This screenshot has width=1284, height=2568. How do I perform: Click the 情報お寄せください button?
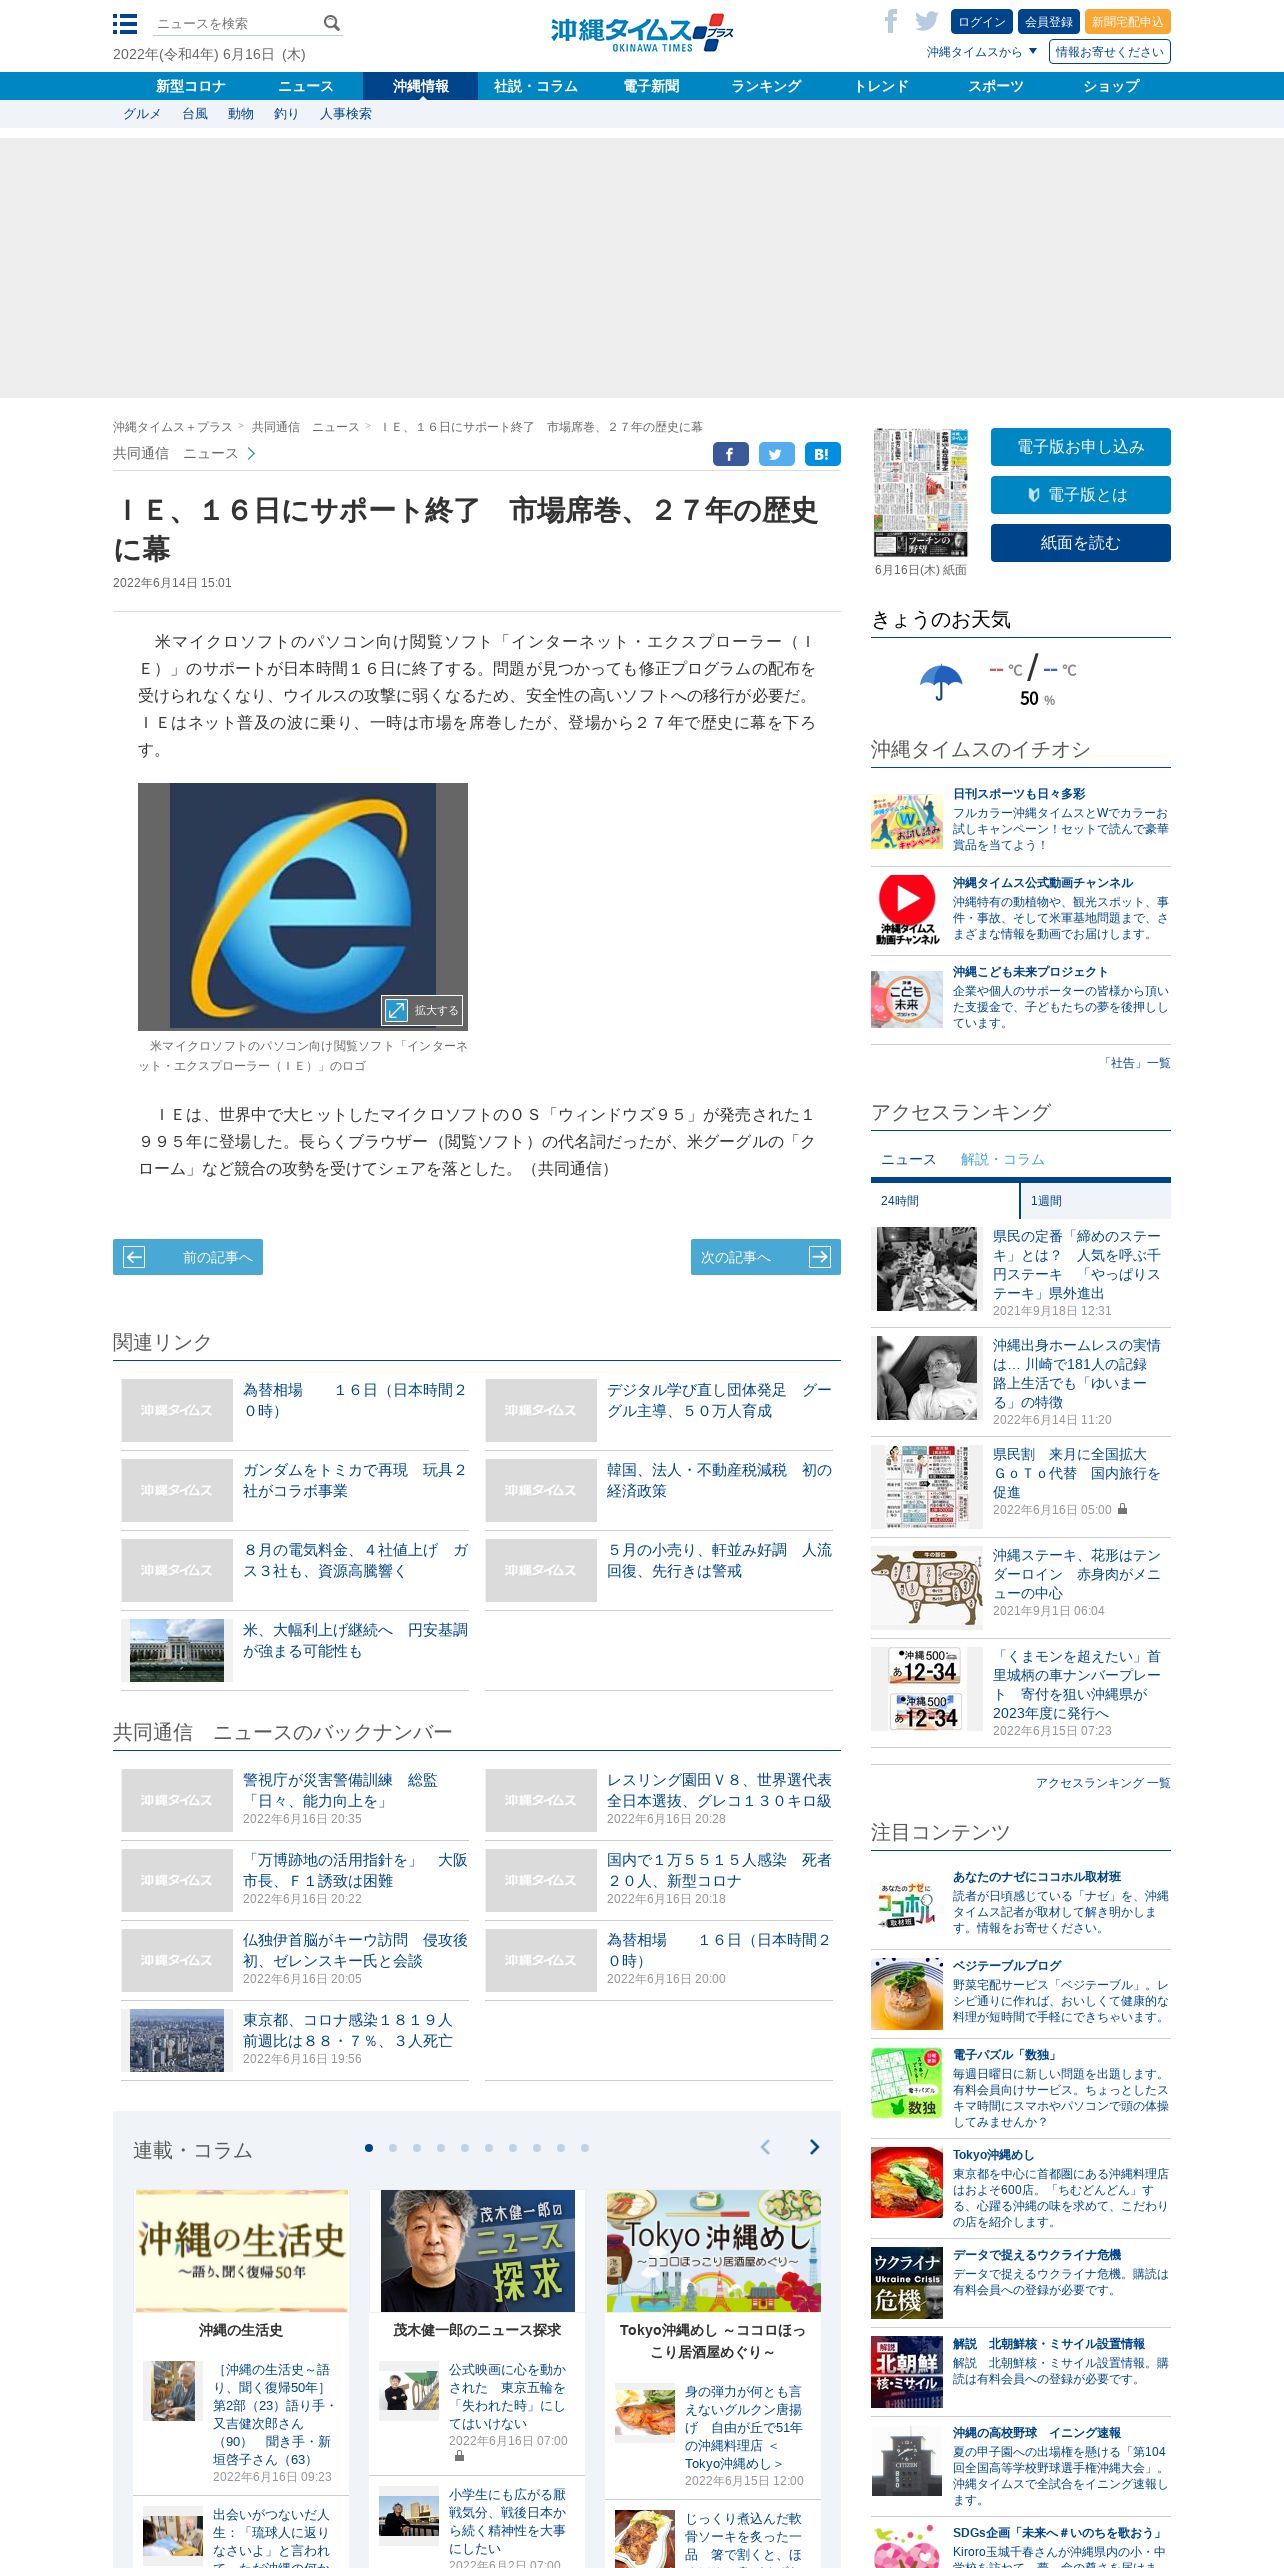(x=1109, y=52)
